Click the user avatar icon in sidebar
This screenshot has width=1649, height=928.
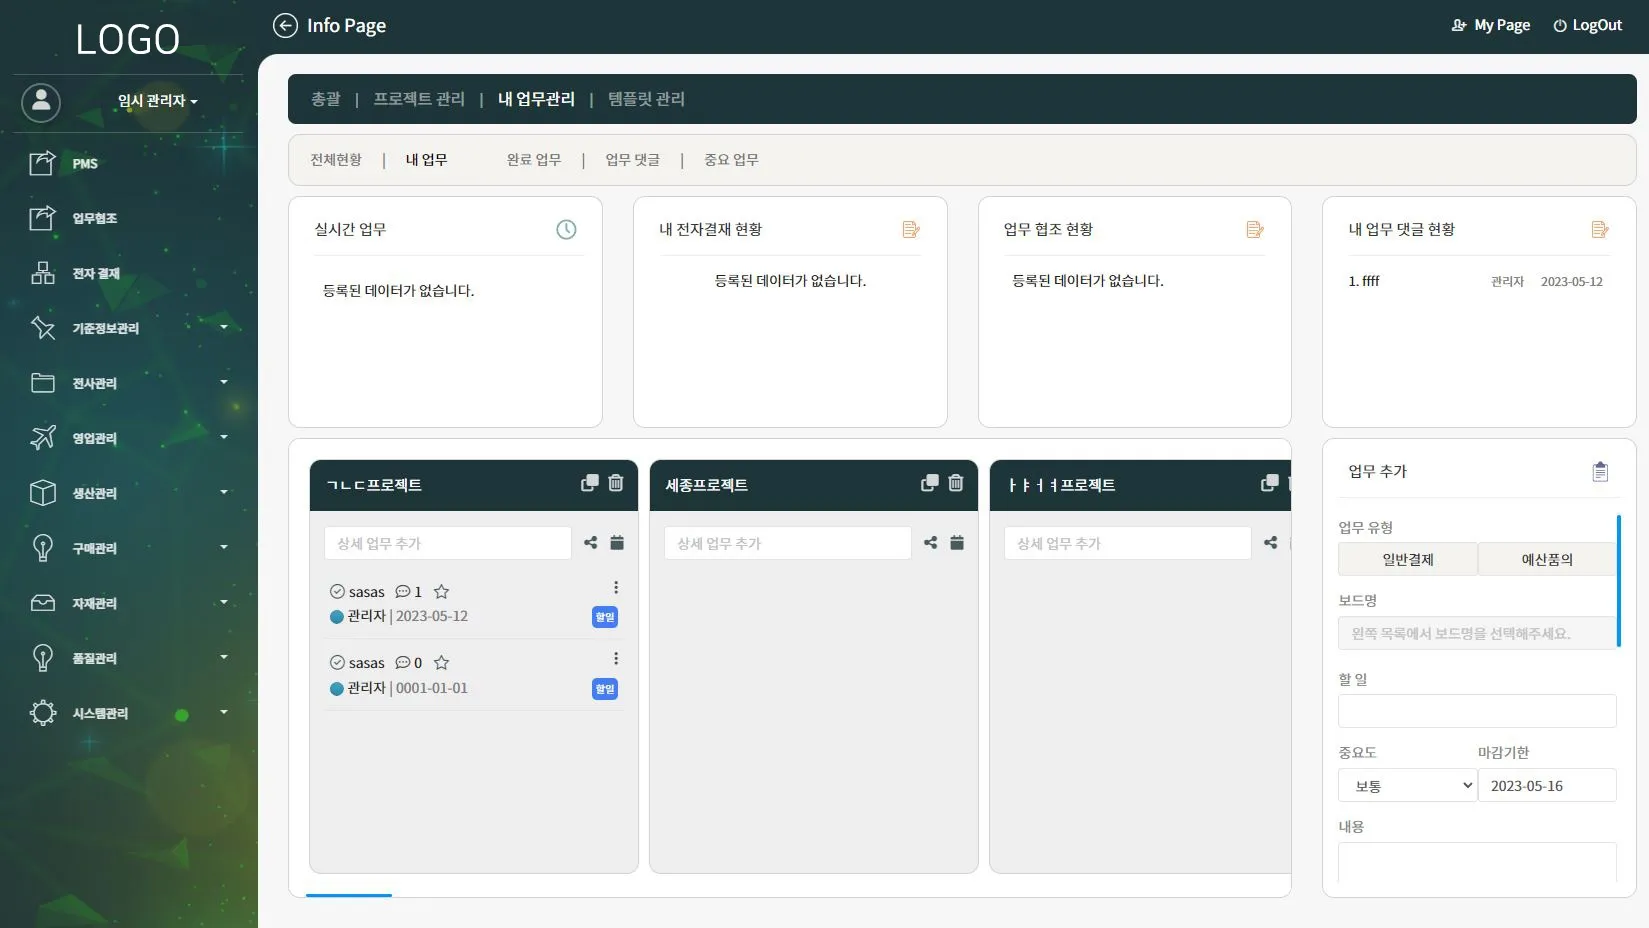point(41,102)
